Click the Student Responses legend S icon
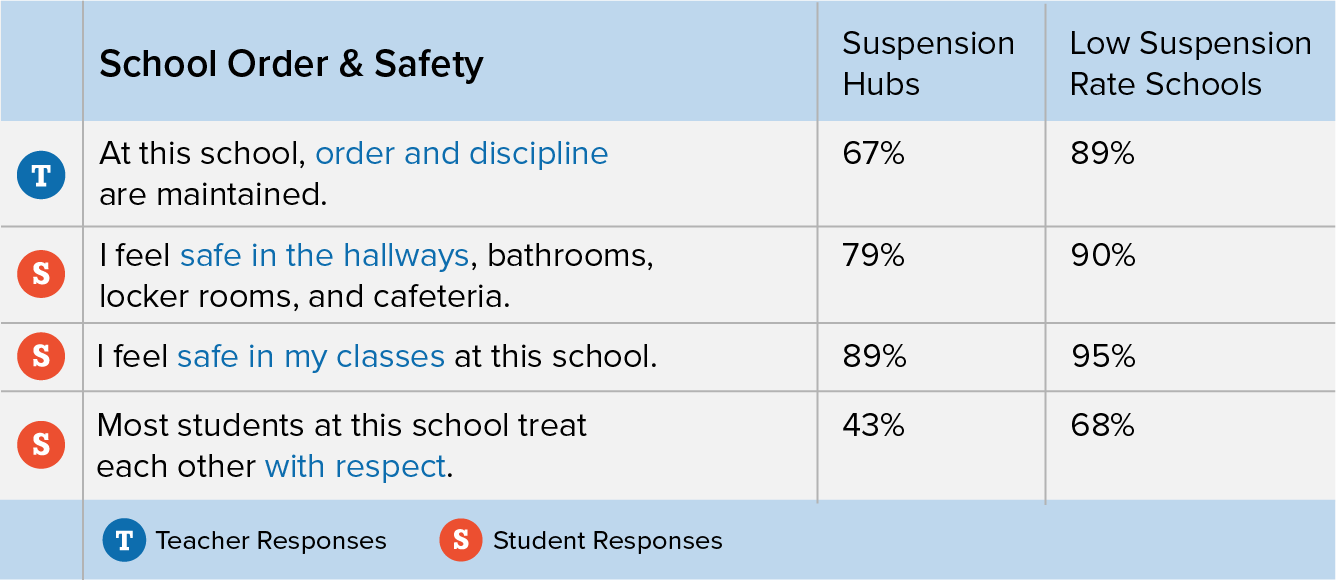The width and height of the screenshot is (1336, 580). pos(461,540)
